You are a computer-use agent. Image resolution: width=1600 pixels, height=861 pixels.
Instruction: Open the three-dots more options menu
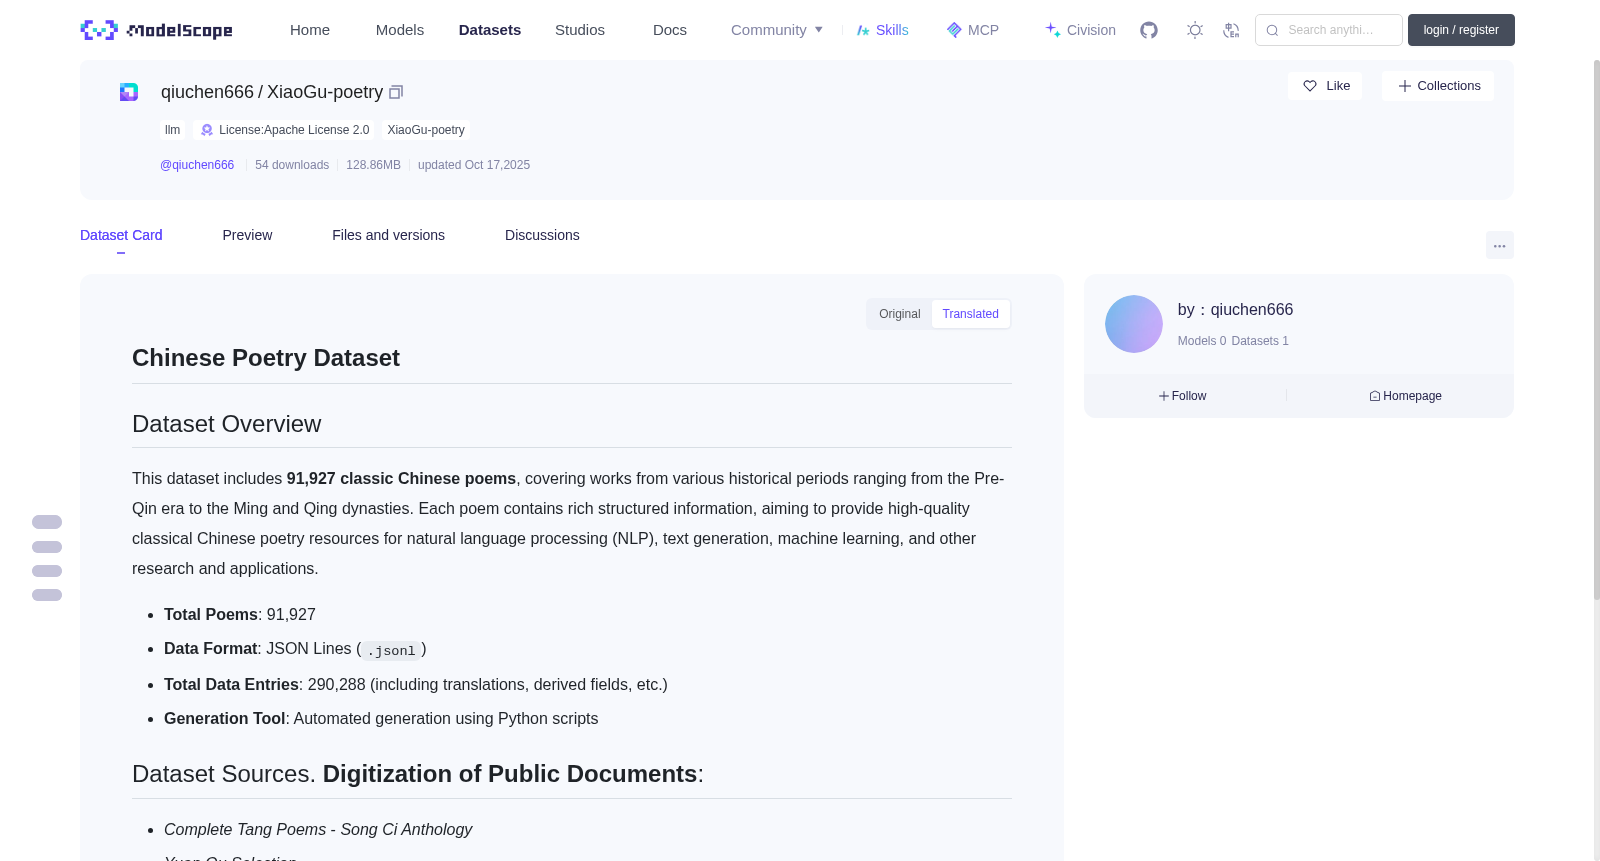tap(1500, 245)
